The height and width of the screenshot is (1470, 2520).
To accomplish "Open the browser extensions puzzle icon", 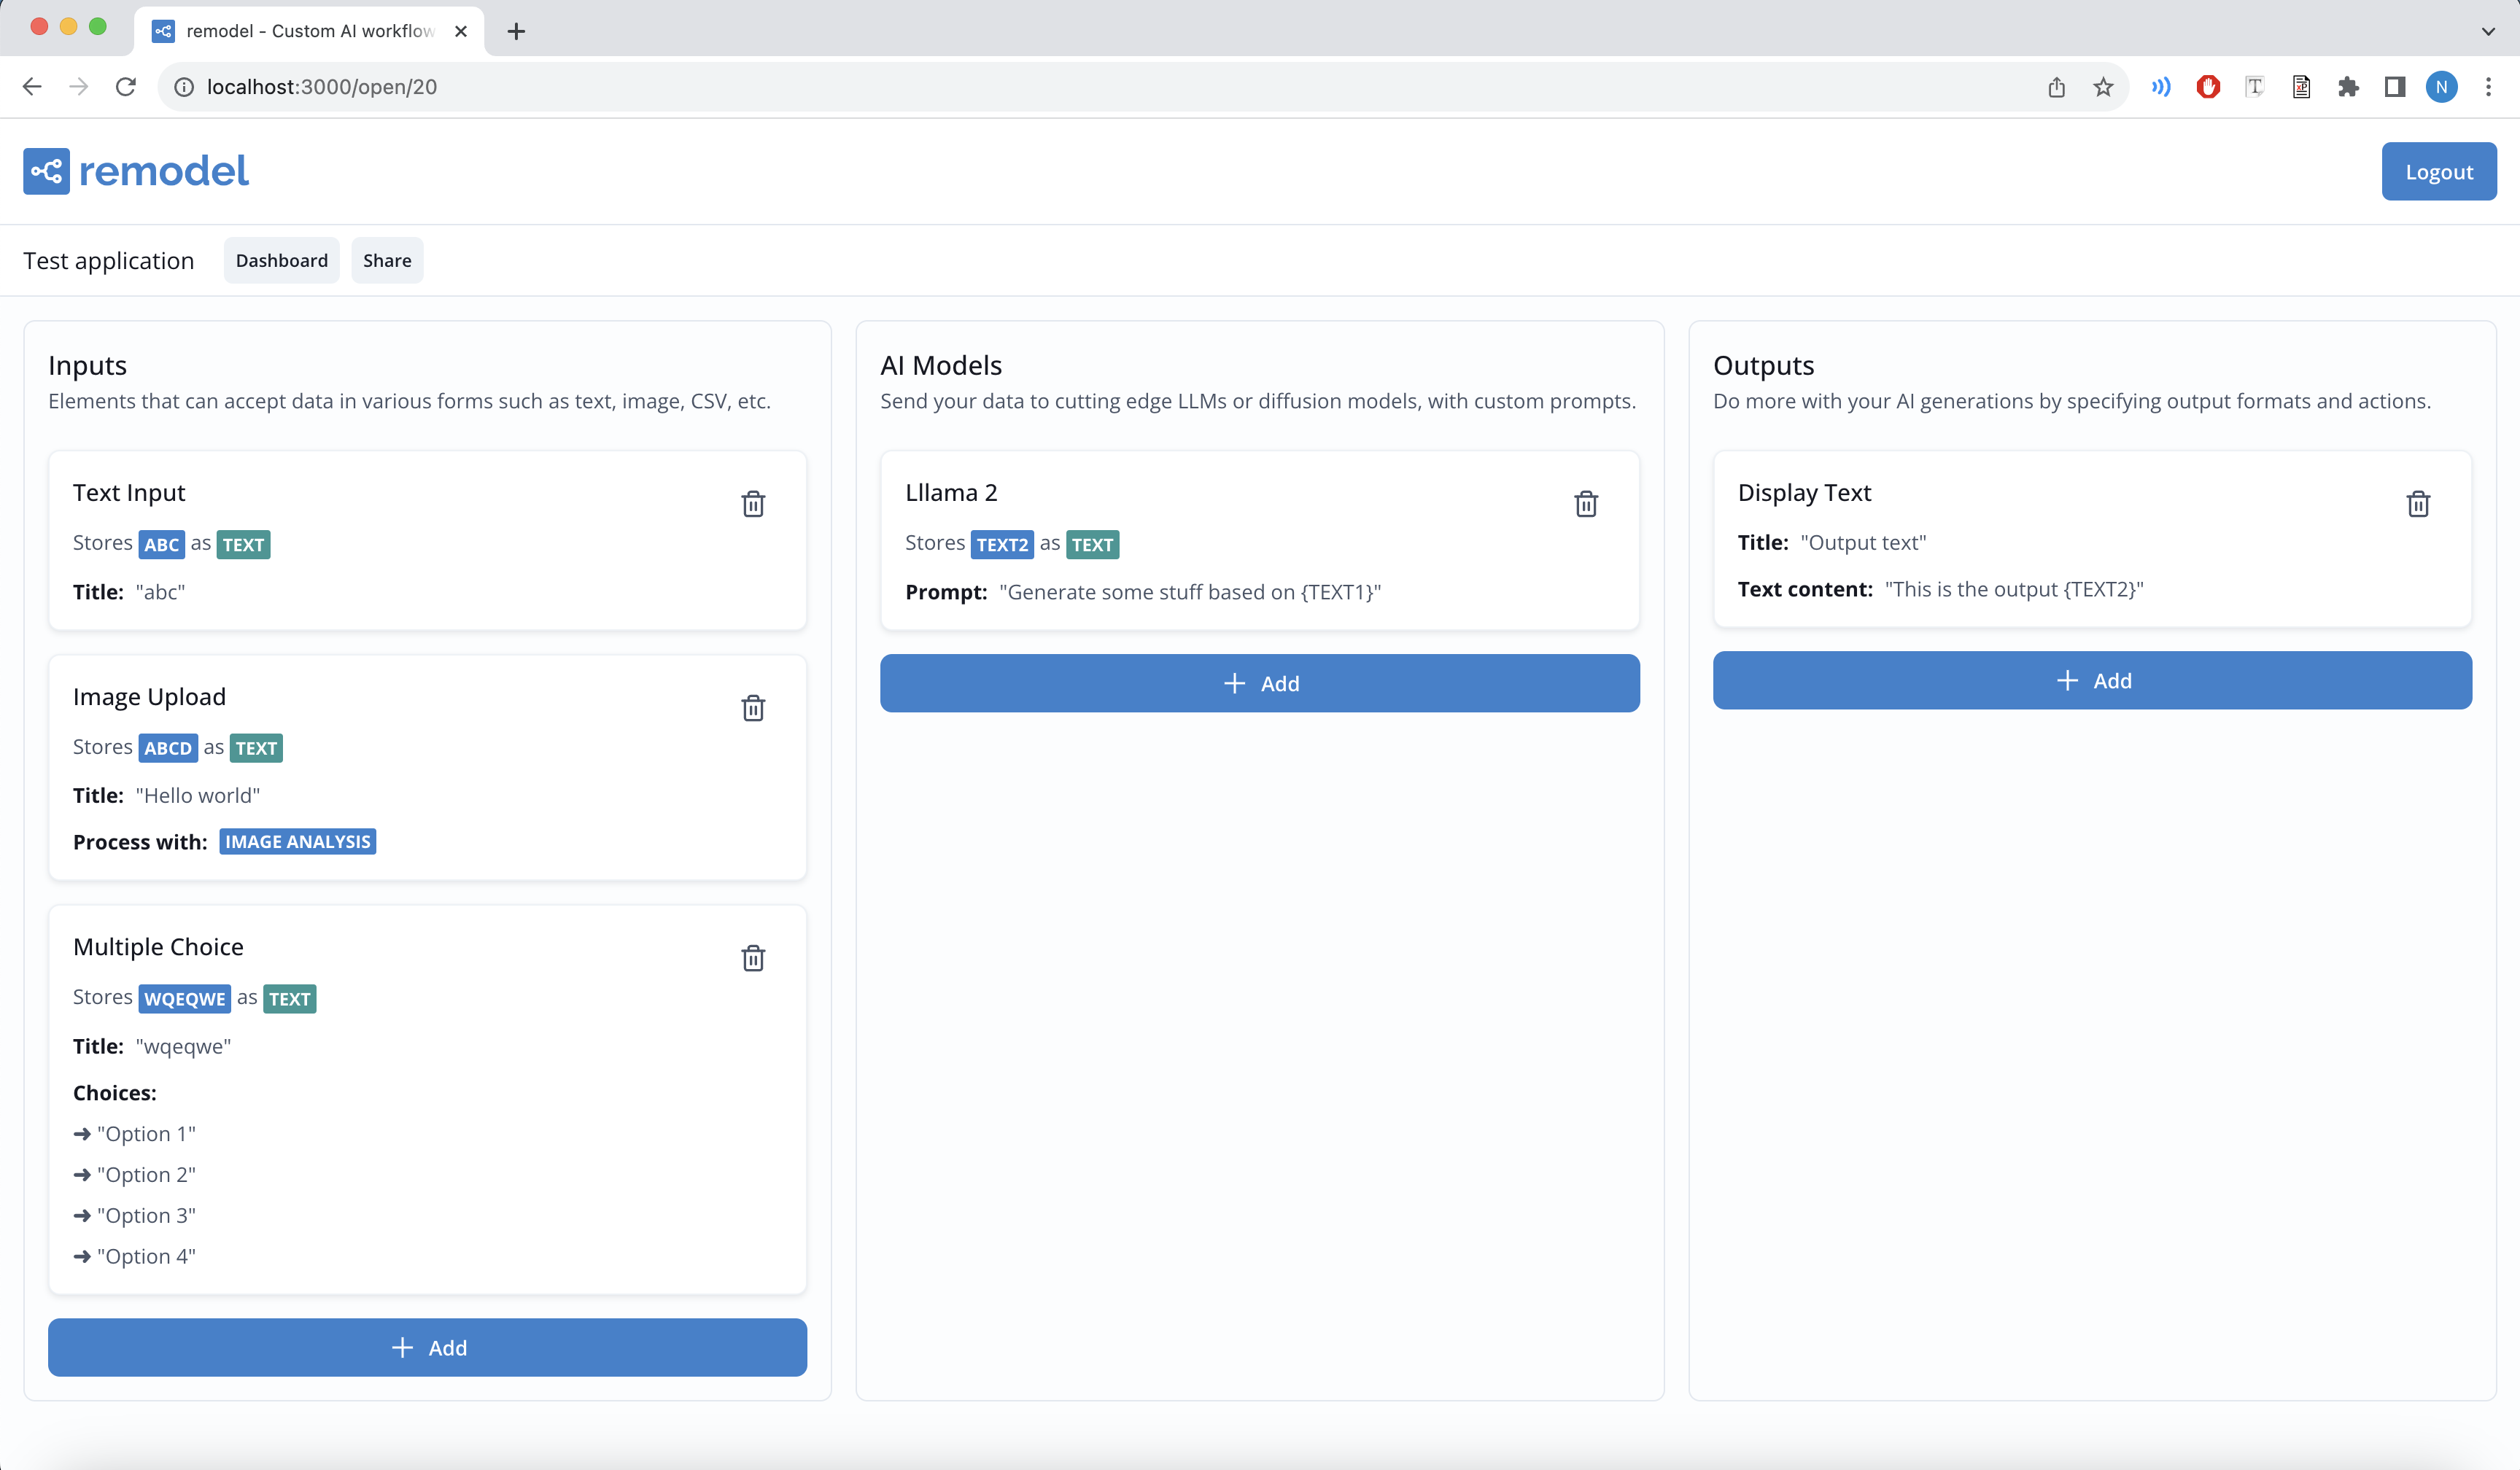I will pyautogui.click(x=2348, y=87).
